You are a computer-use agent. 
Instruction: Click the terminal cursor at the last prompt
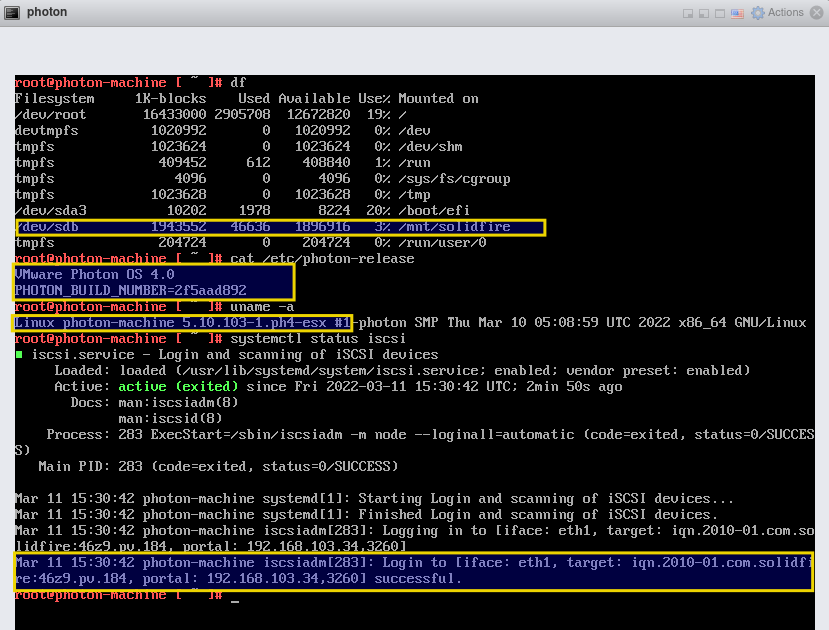tap(235, 600)
